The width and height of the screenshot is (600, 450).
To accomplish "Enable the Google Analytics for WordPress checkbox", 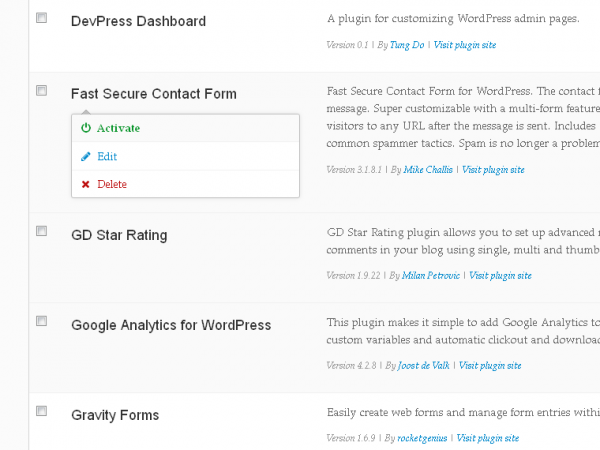I will pos(41,321).
